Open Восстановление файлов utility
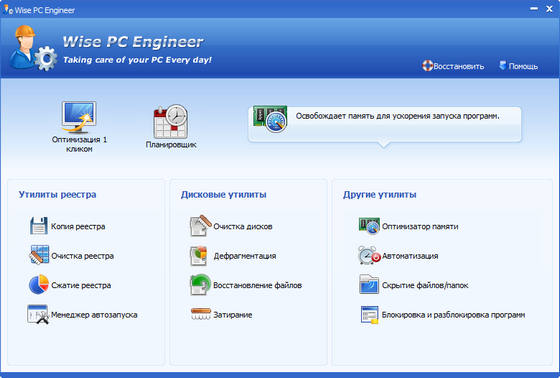Viewport: 560px width, 378px height. coord(258,285)
